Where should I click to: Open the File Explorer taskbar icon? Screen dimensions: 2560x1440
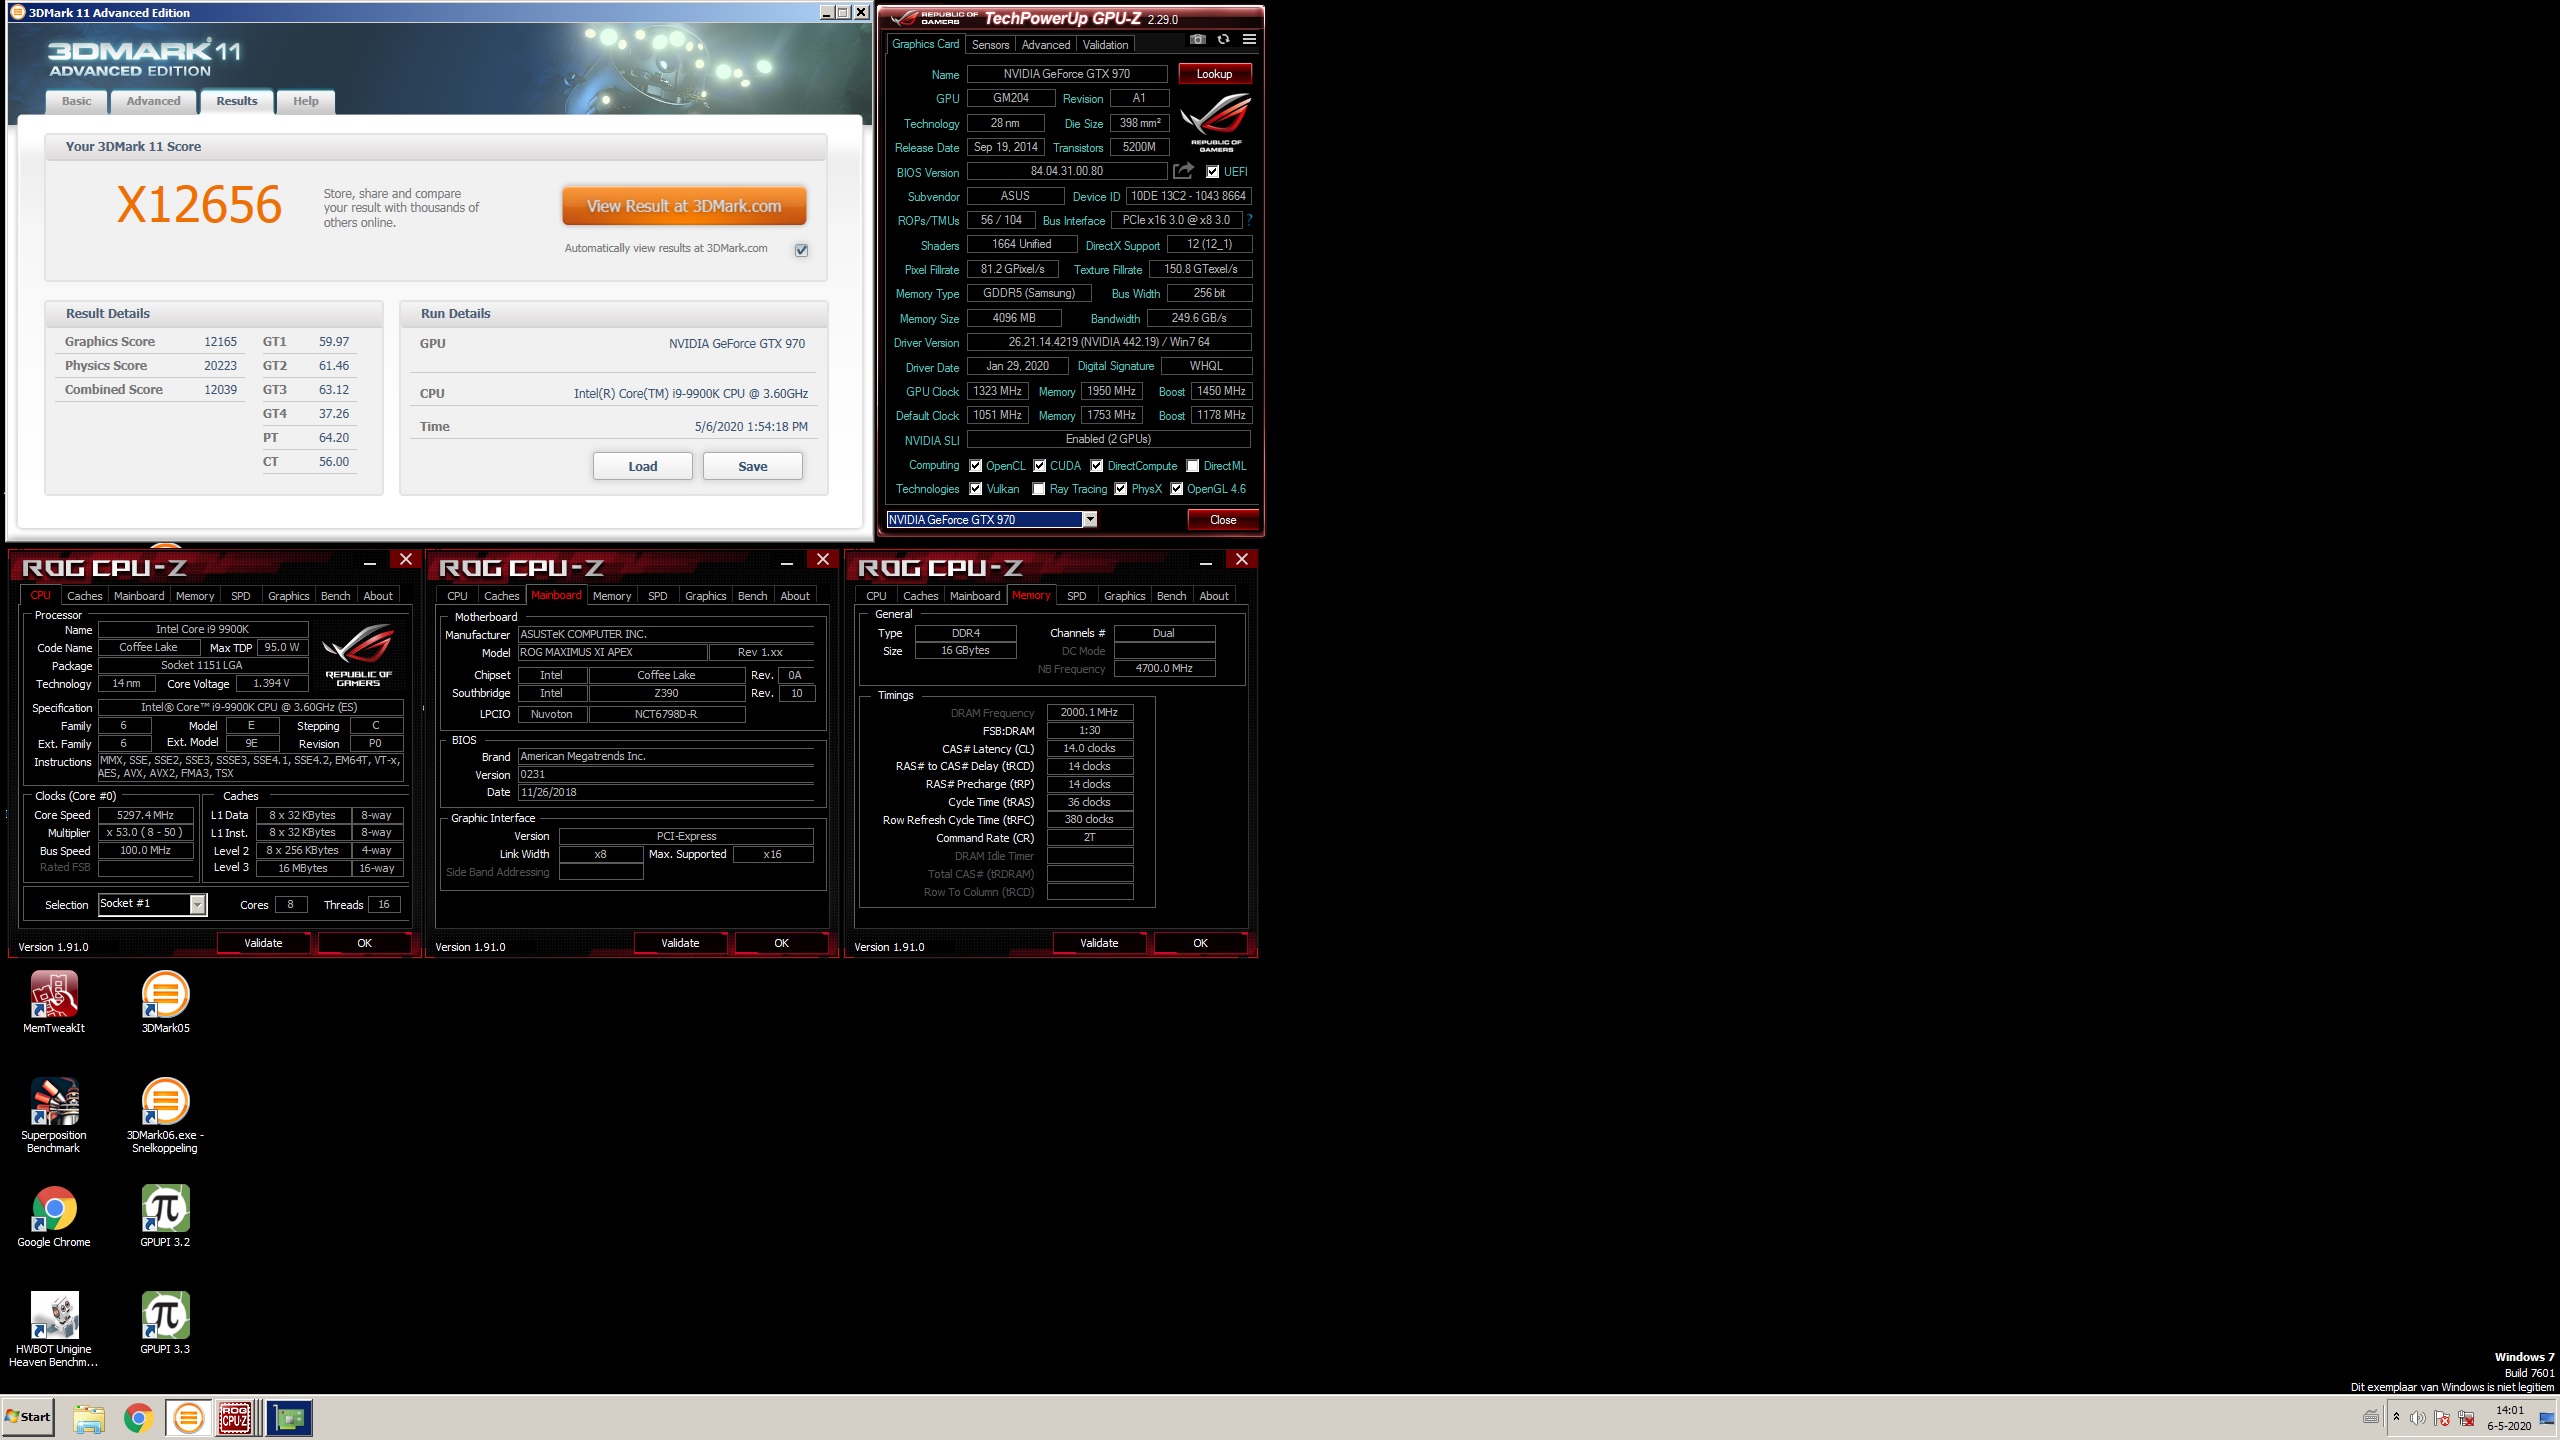[89, 1418]
